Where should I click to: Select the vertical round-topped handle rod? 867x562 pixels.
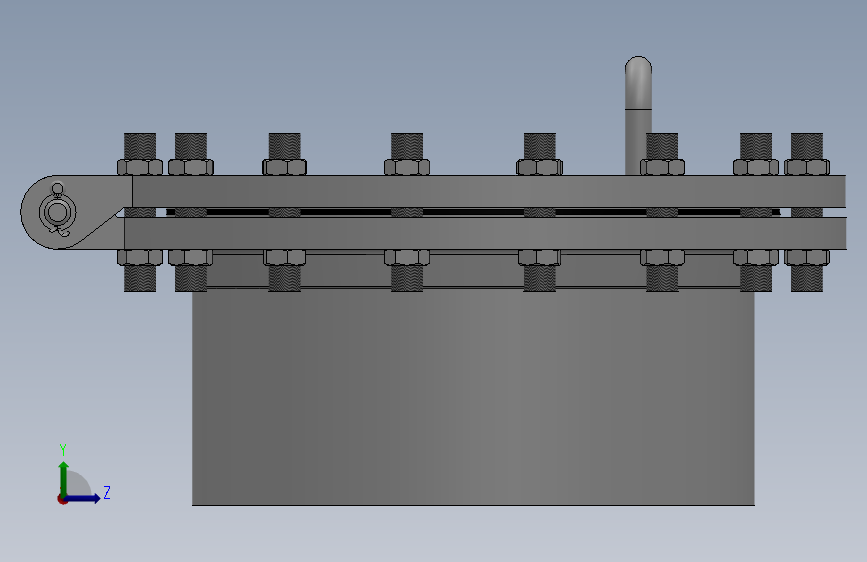638,115
